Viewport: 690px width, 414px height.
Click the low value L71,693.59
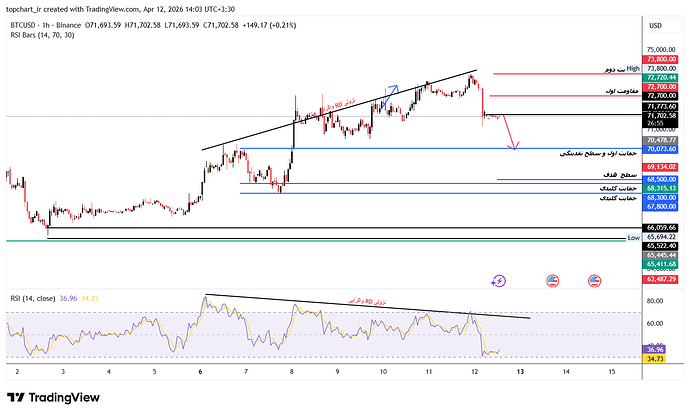182,25
